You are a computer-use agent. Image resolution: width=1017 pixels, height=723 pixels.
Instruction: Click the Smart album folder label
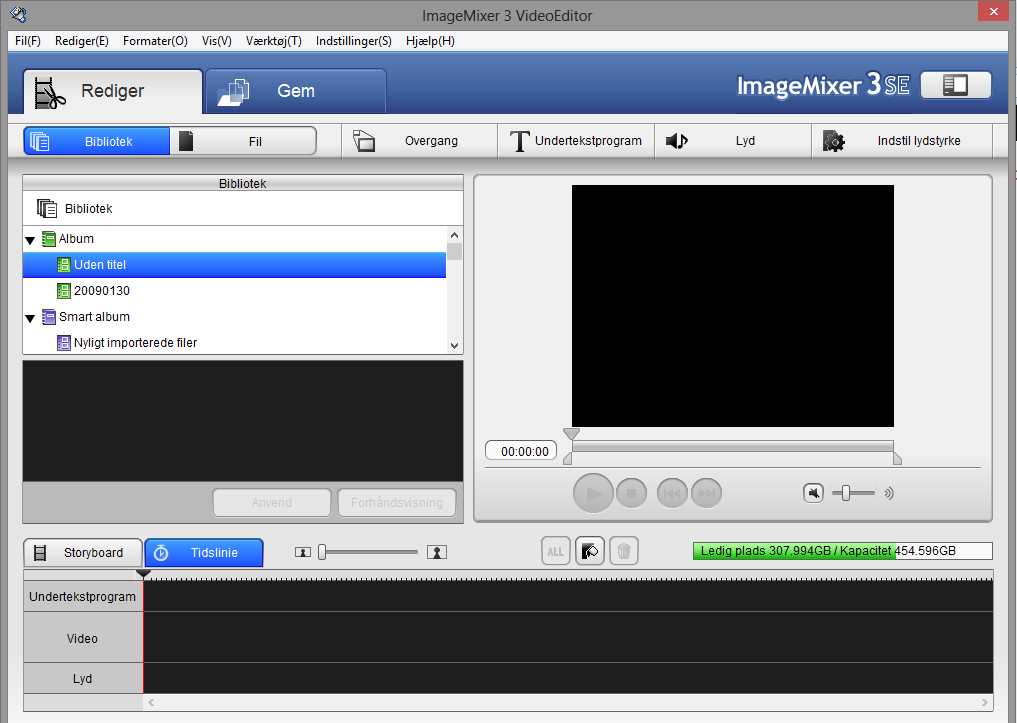(x=94, y=316)
